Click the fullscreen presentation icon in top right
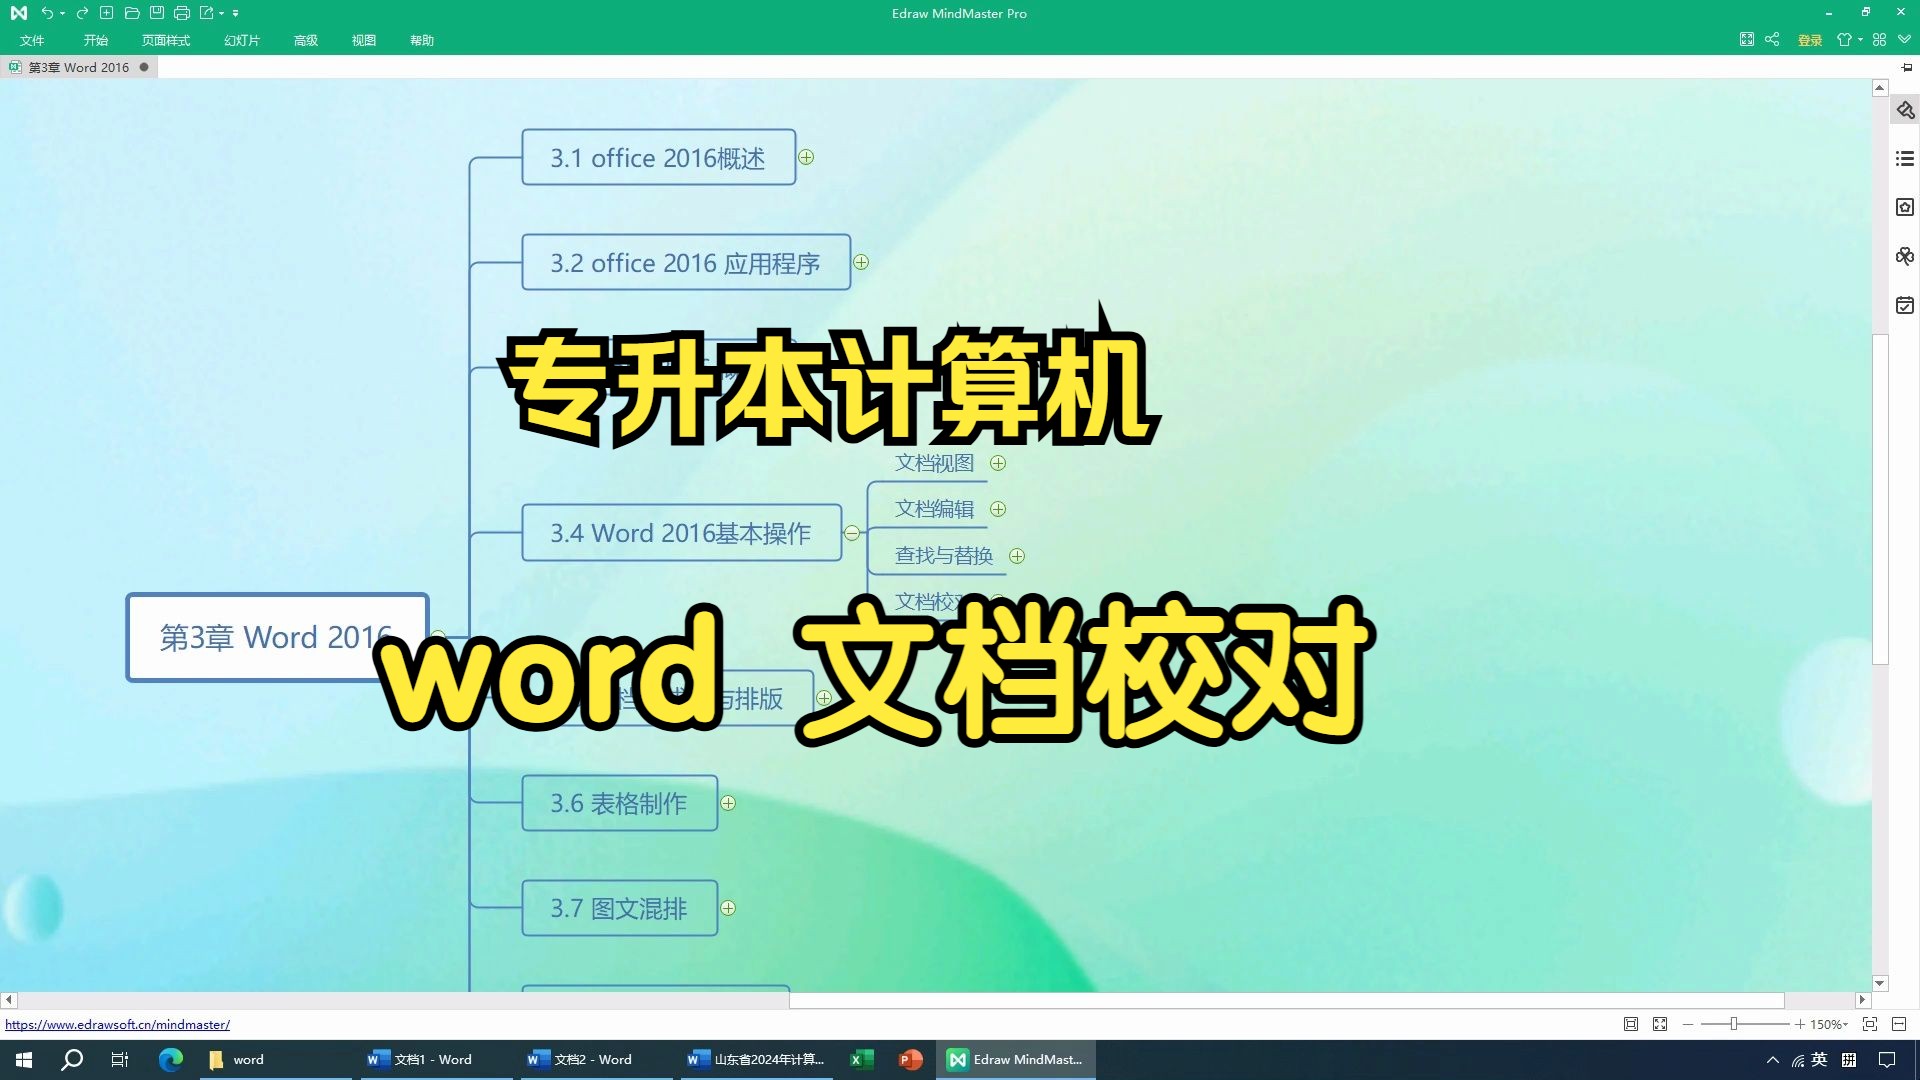 click(1746, 40)
